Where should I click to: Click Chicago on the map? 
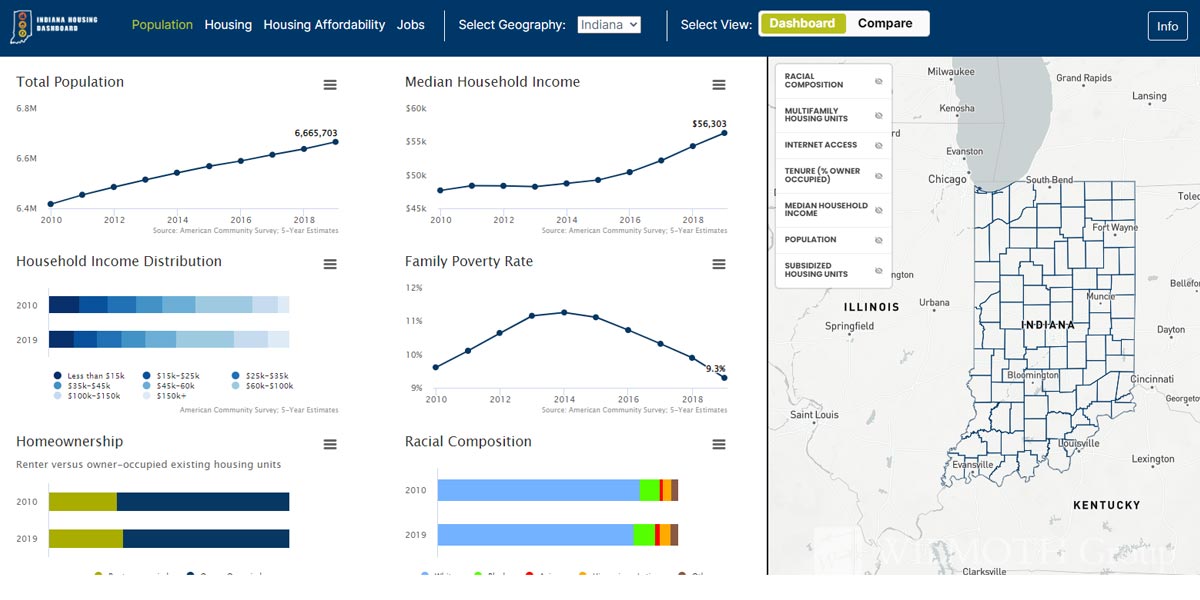pos(947,180)
